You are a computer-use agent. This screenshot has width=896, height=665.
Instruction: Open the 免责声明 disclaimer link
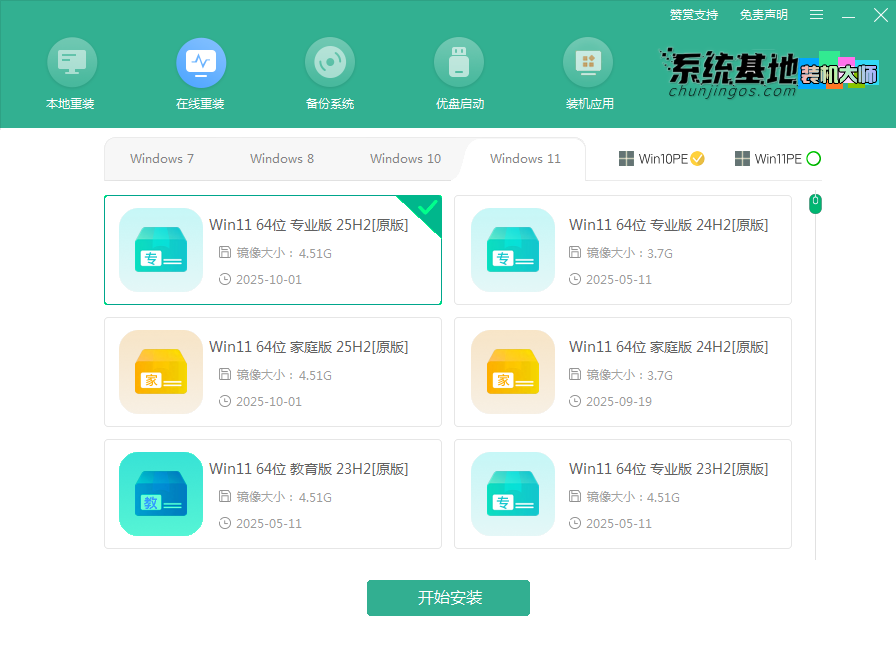pos(763,15)
